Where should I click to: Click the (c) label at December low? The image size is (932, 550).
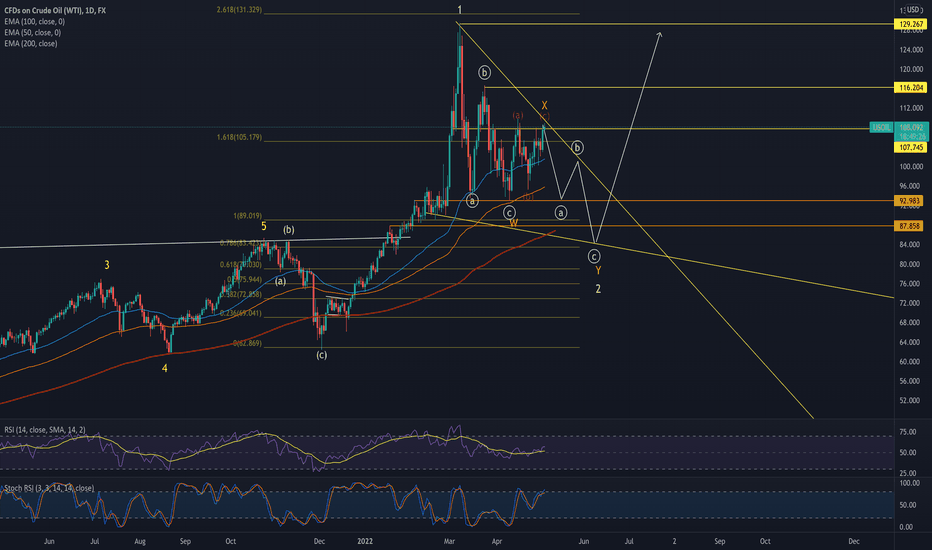tap(321, 355)
